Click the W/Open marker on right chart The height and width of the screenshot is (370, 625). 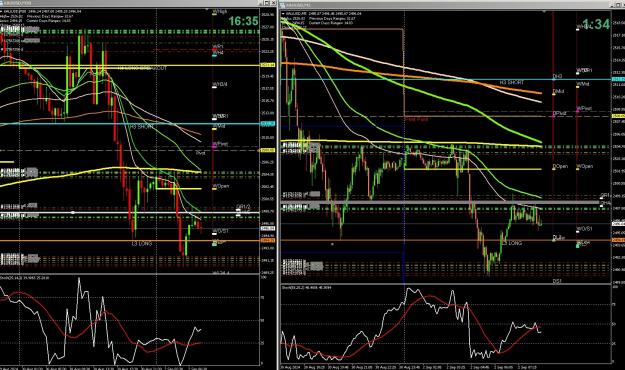pyautogui.click(x=584, y=166)
